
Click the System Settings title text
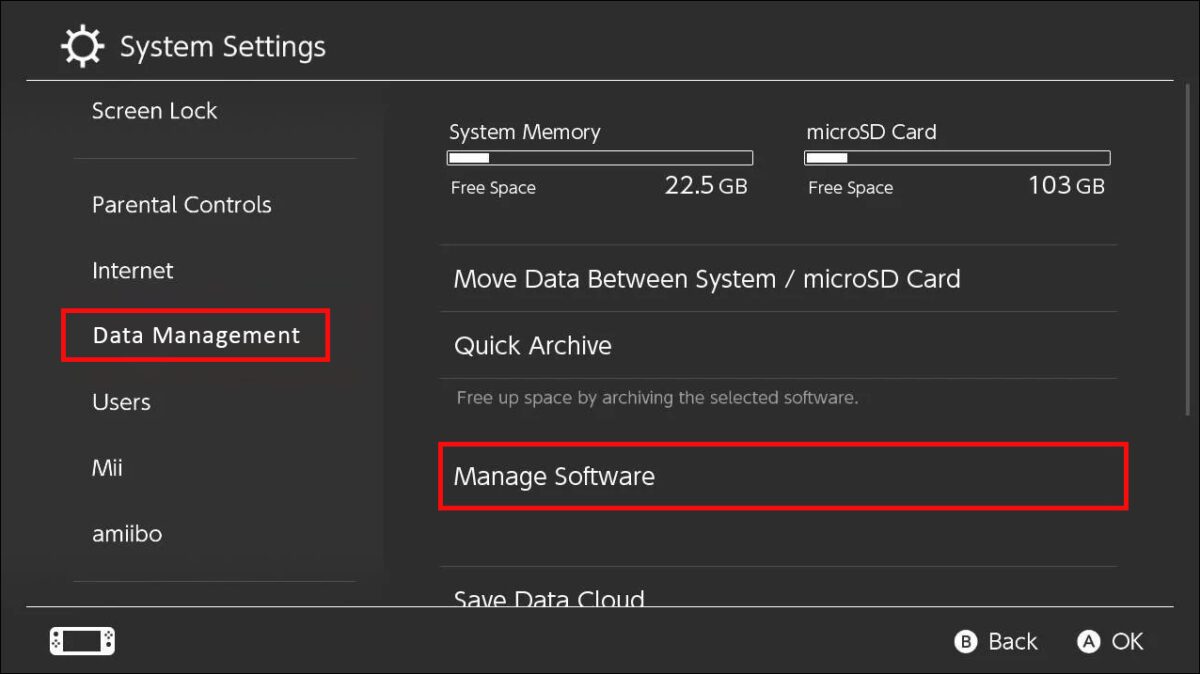coord(222,47)
